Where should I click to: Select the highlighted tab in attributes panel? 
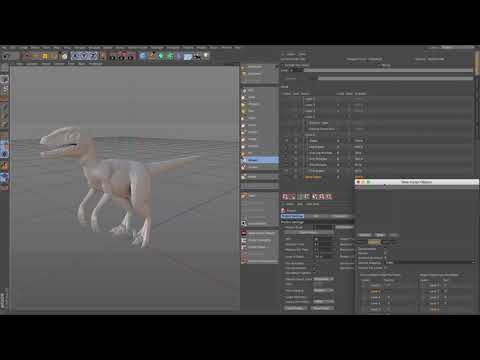292,216
